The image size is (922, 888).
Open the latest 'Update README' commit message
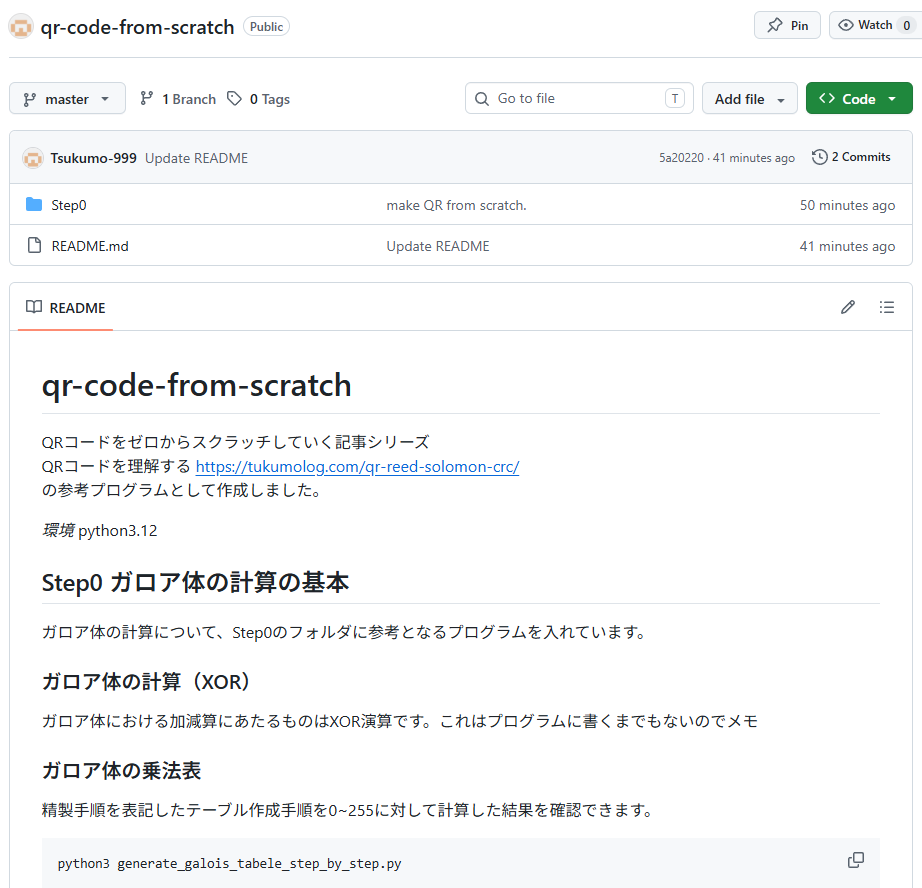pyautogui.click(x=196, y=158)
